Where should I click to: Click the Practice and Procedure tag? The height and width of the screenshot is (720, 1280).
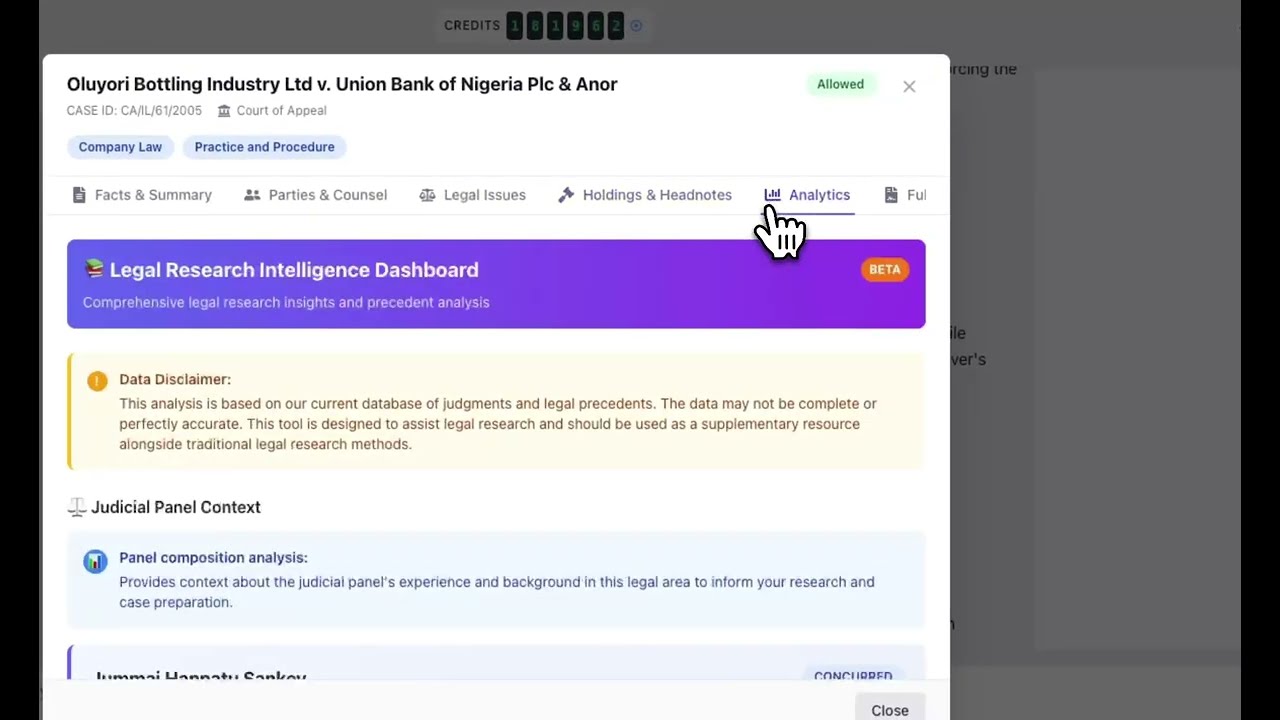pos(265,147)
